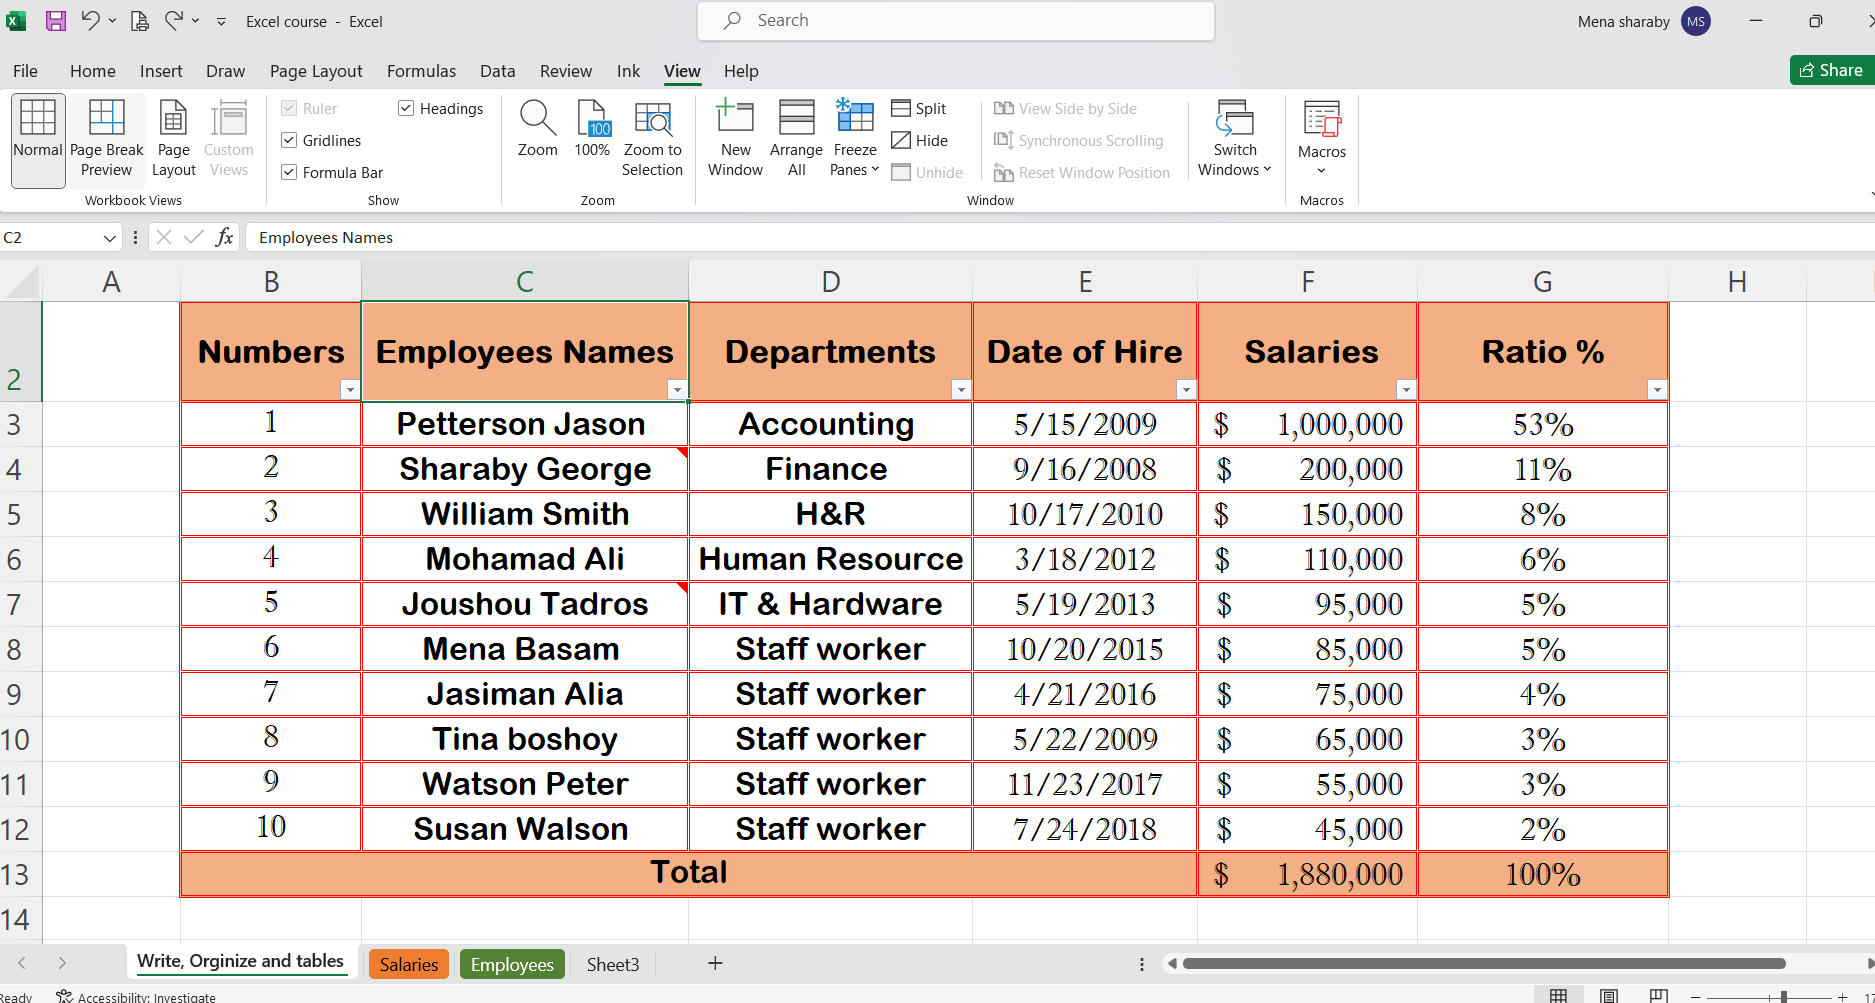The height and width of the screenshot is (1003, 1875).
Task: Select column D header
Action: (x=830, y=282)
